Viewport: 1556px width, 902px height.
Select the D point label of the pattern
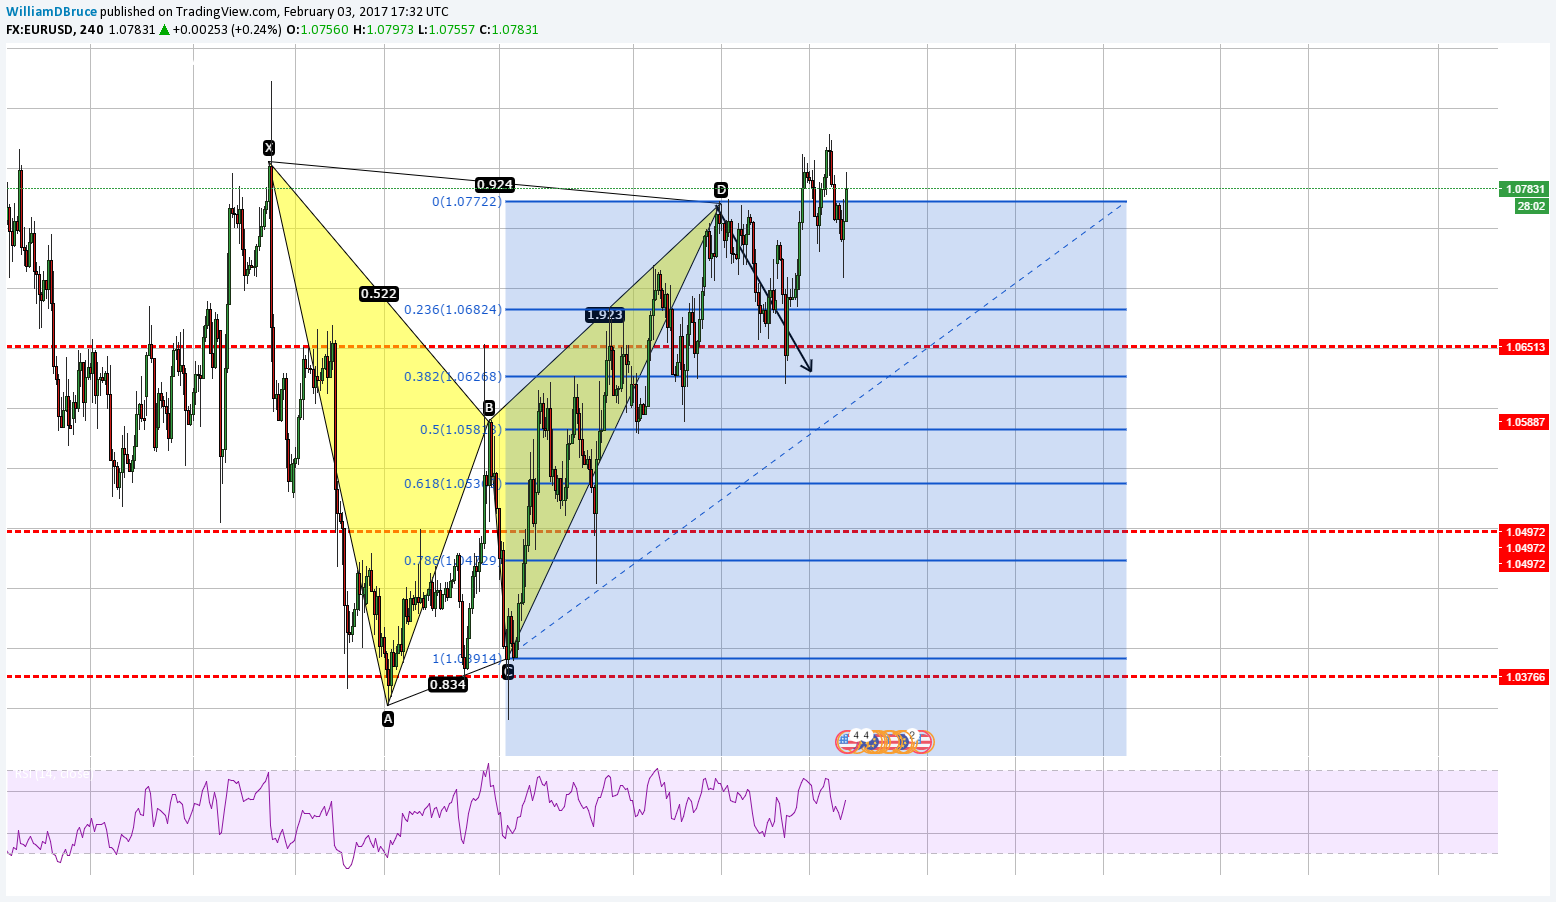click(721, 190)
